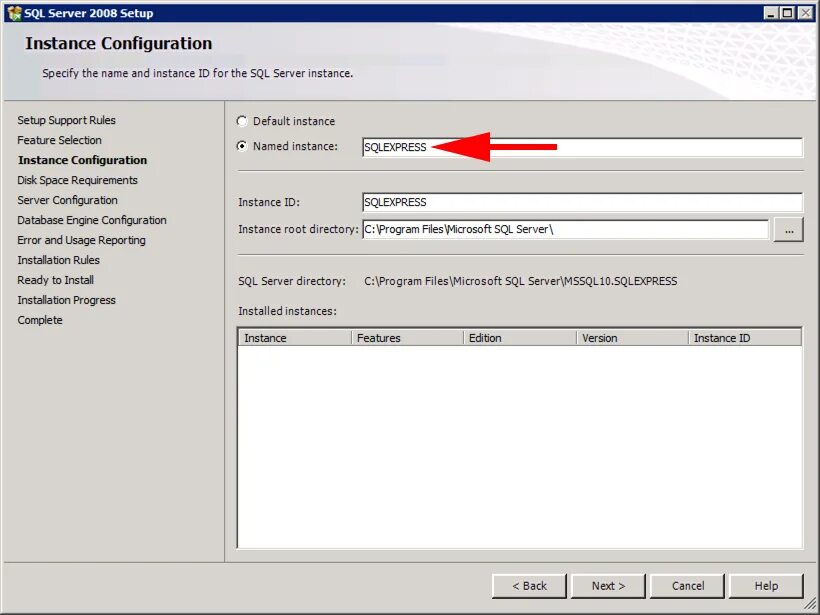This screenshot has height=615, width=820.
Task: Click the Named instance text field
Action: tap(582, 147)
